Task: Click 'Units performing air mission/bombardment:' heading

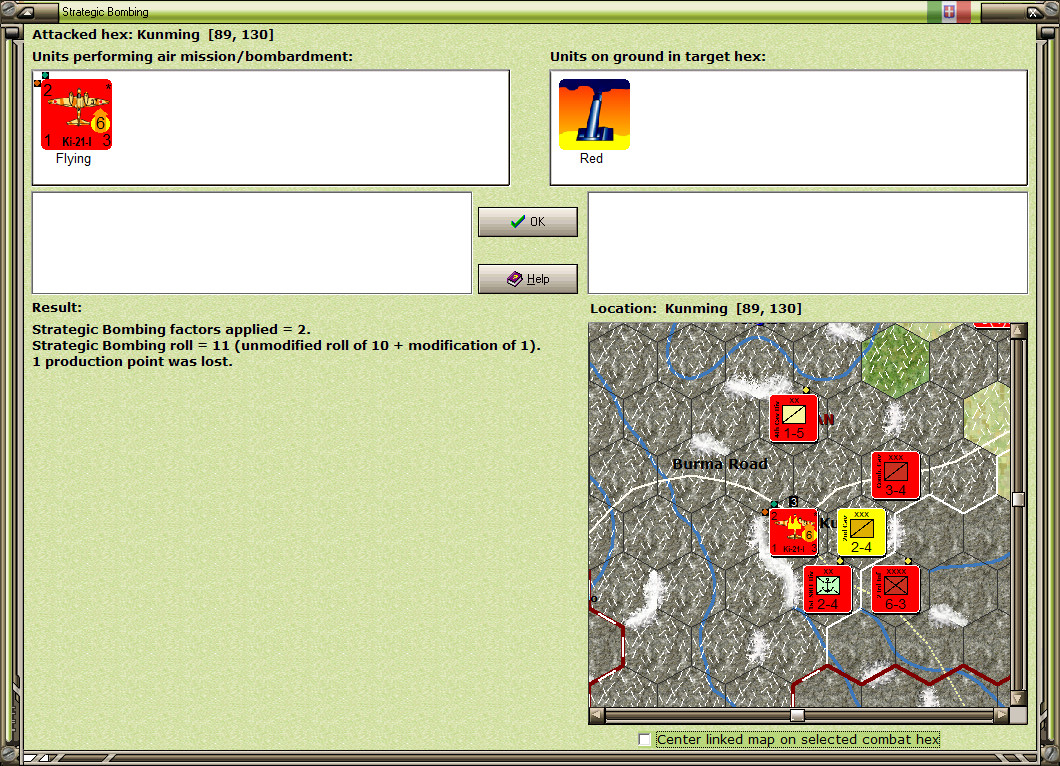Action: [193, 57]
